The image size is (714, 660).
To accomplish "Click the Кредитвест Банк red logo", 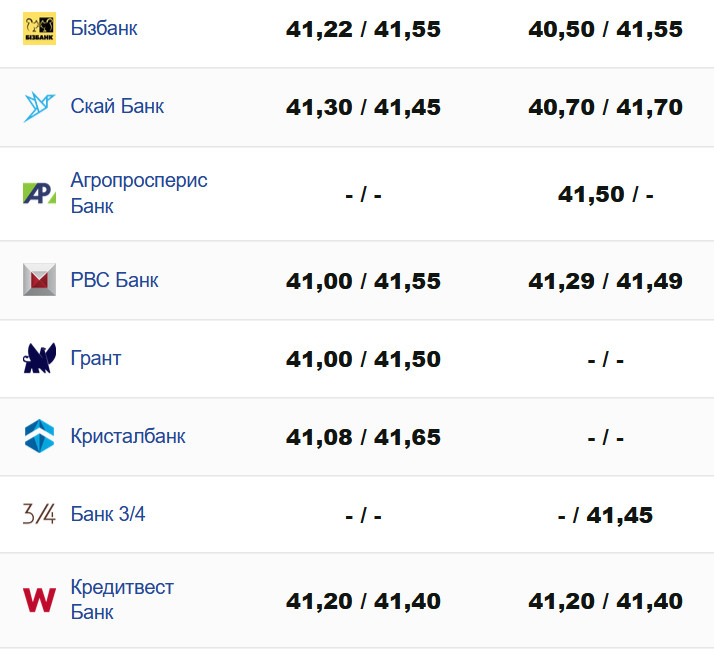I will (x=39, y=600).
